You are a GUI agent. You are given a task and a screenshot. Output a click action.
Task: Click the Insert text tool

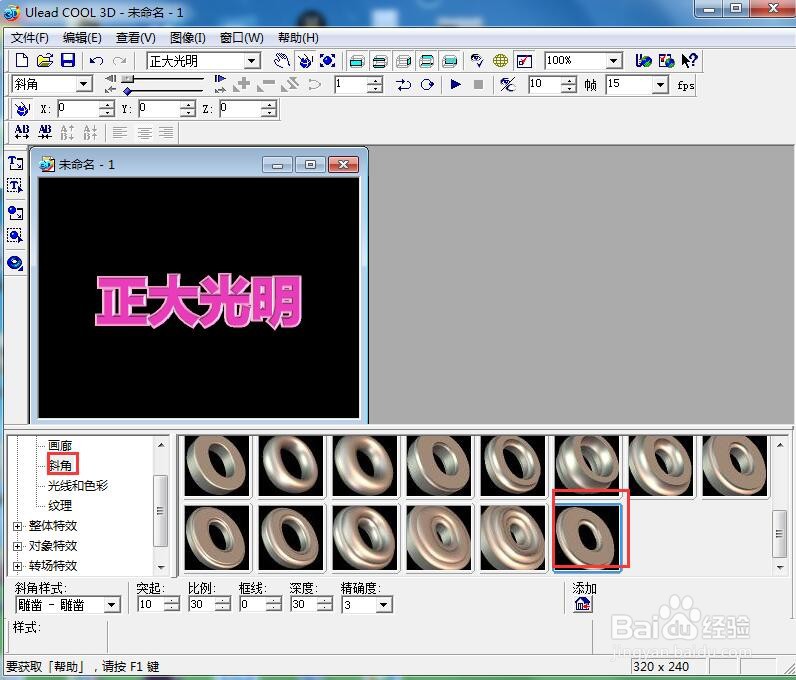tap(15, 163)
